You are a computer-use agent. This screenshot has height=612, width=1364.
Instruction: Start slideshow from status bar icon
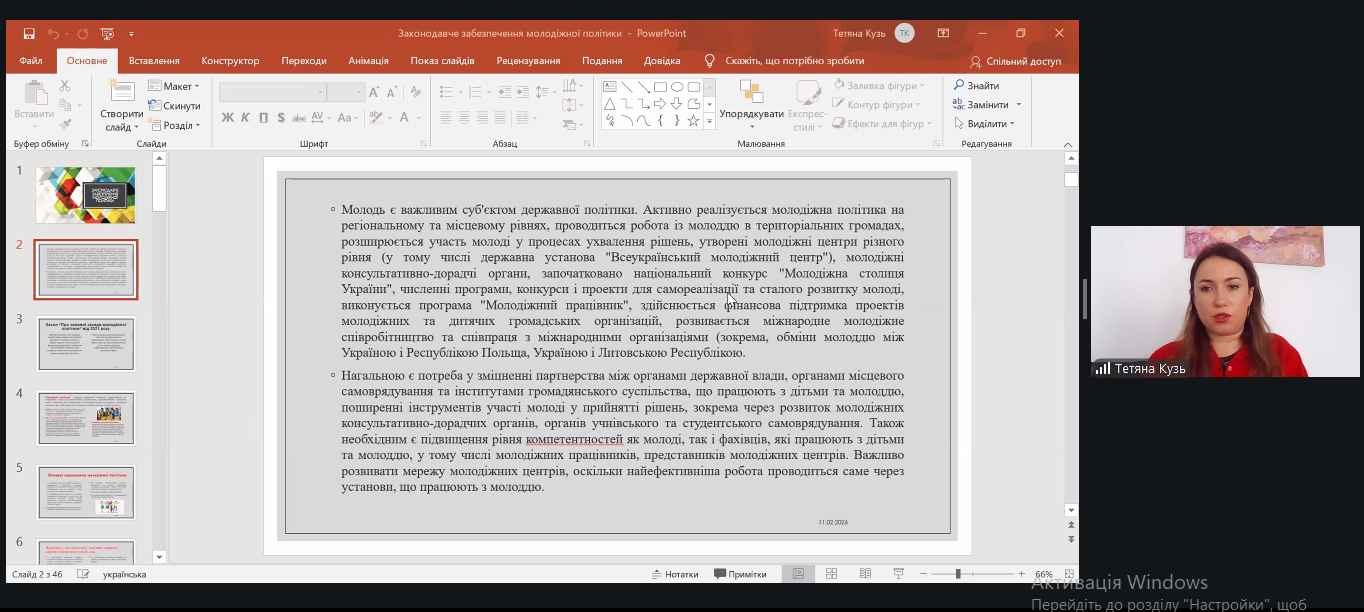click(x=899, y=574)
